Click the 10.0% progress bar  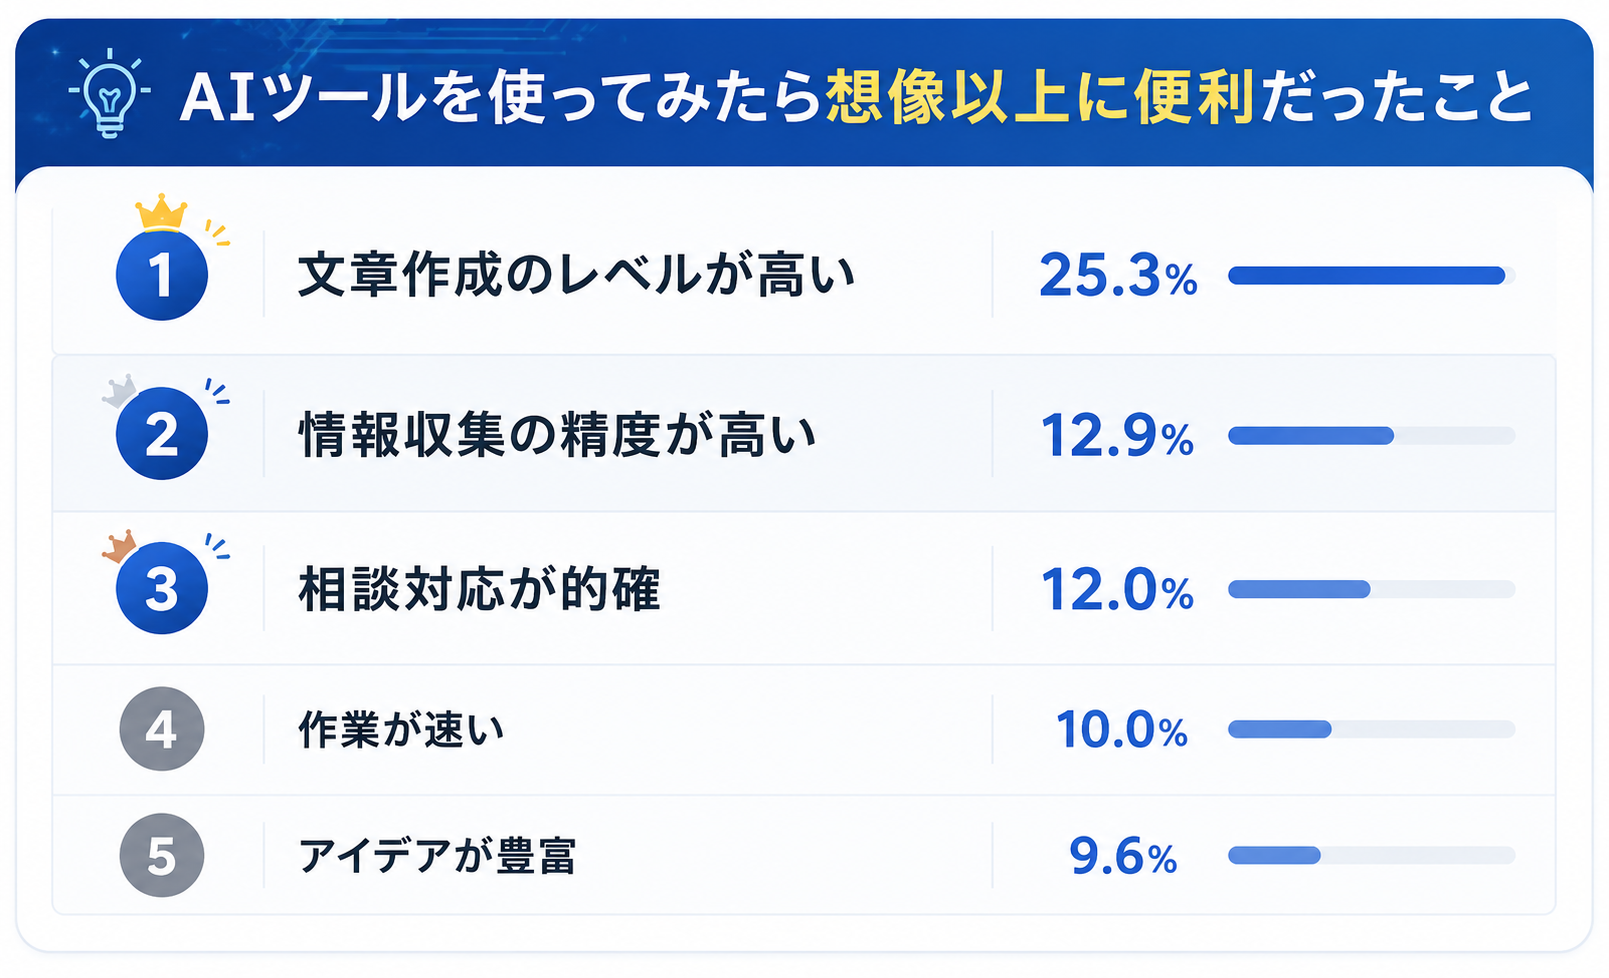(x=1371, y=729)
